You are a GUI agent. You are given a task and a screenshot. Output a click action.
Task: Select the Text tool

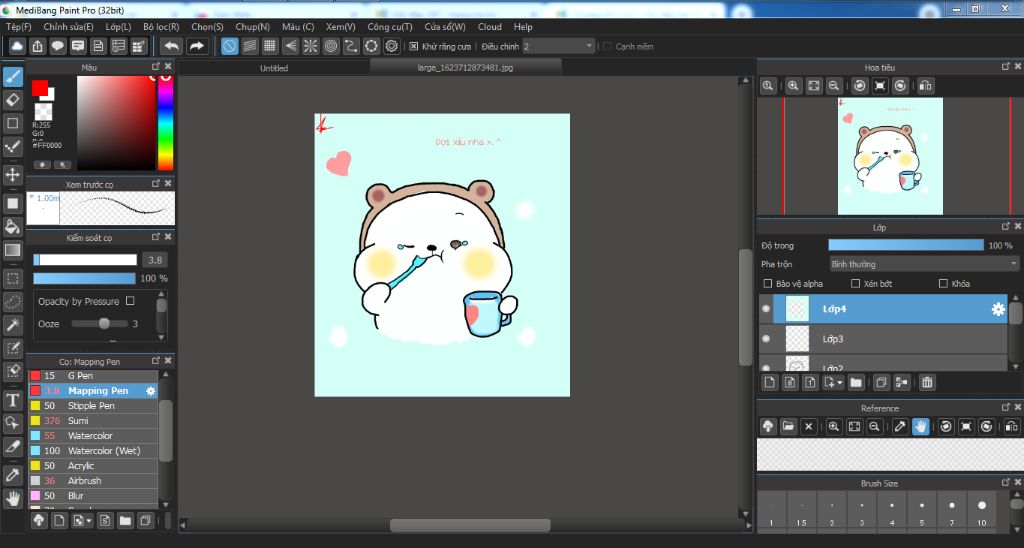pyautogui.click(x=12, y=400)
